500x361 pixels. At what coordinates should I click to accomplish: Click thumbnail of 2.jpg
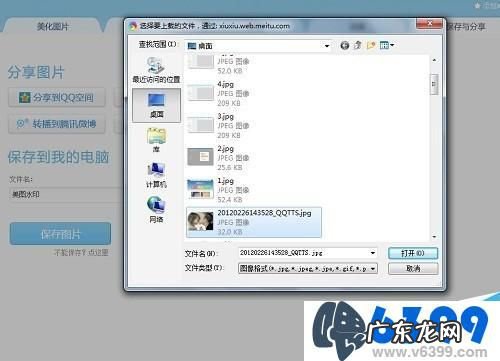(200, 157)
